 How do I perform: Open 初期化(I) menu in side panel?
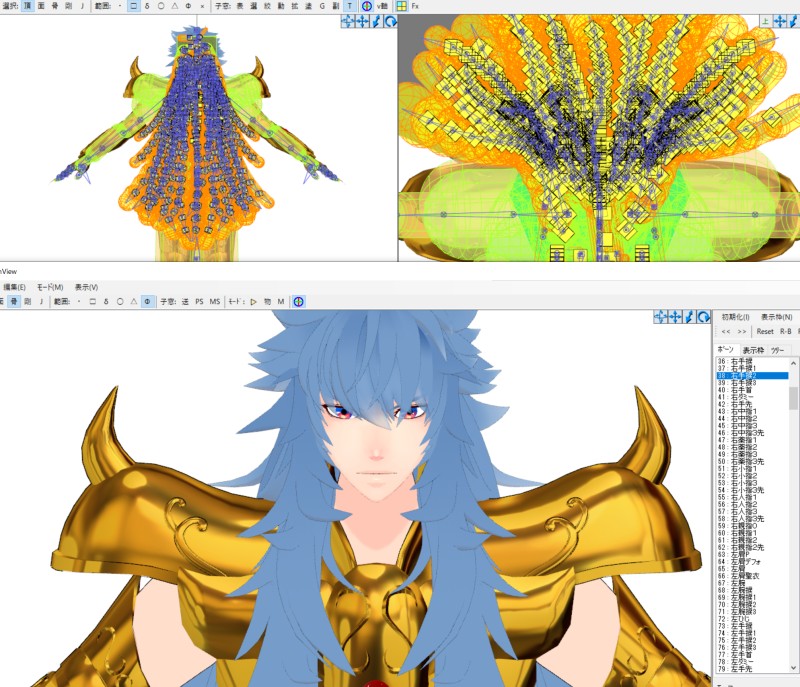pyautogui.click(x=735, y=317)
